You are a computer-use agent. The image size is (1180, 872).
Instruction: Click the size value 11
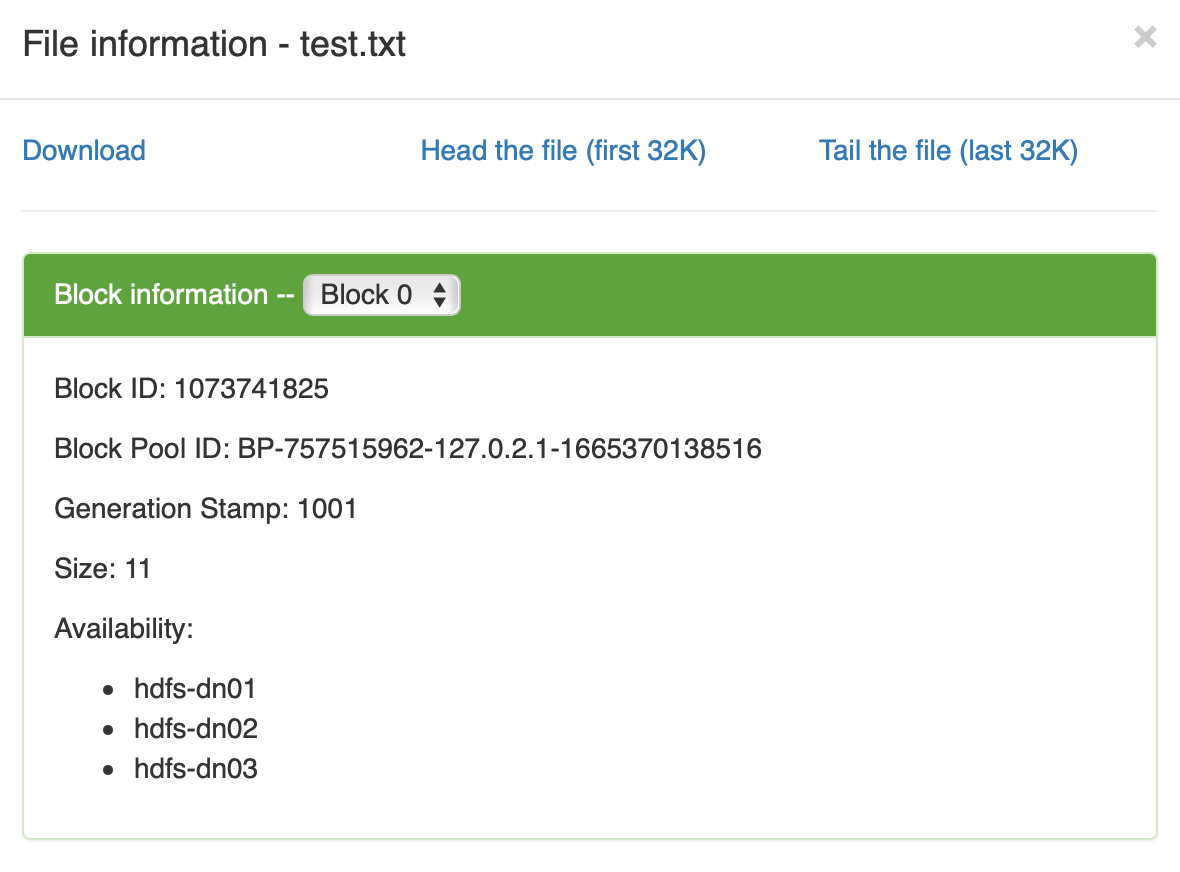coord(137,569)
